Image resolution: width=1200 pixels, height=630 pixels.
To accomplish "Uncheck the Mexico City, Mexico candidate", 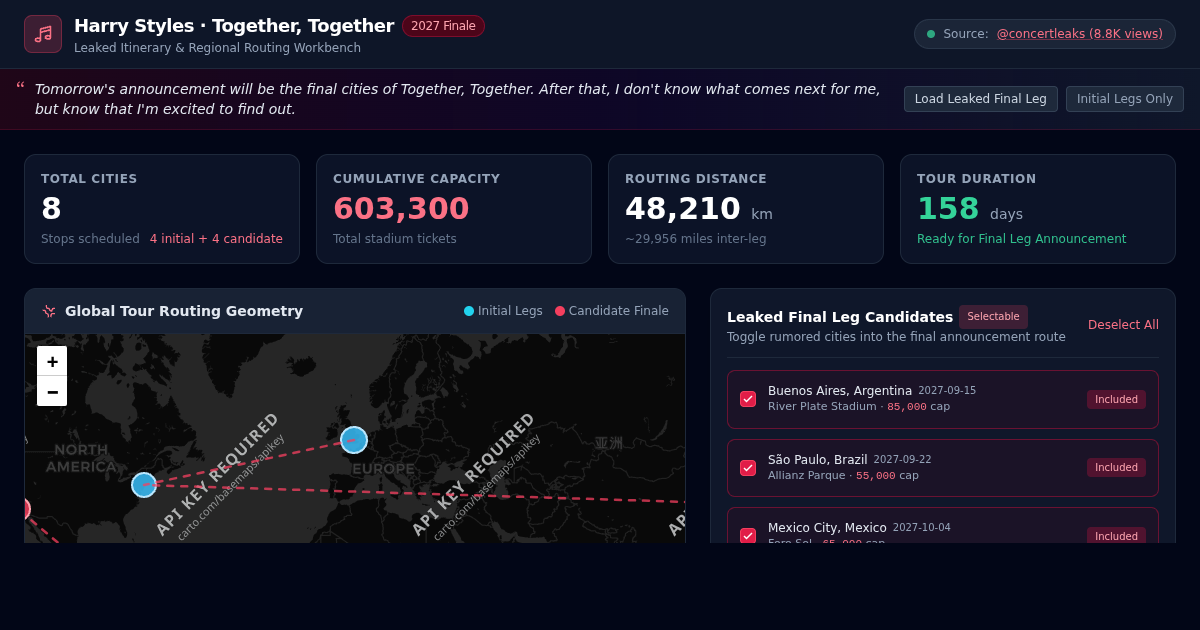I will pyautogui.click(x=748, y=535).
